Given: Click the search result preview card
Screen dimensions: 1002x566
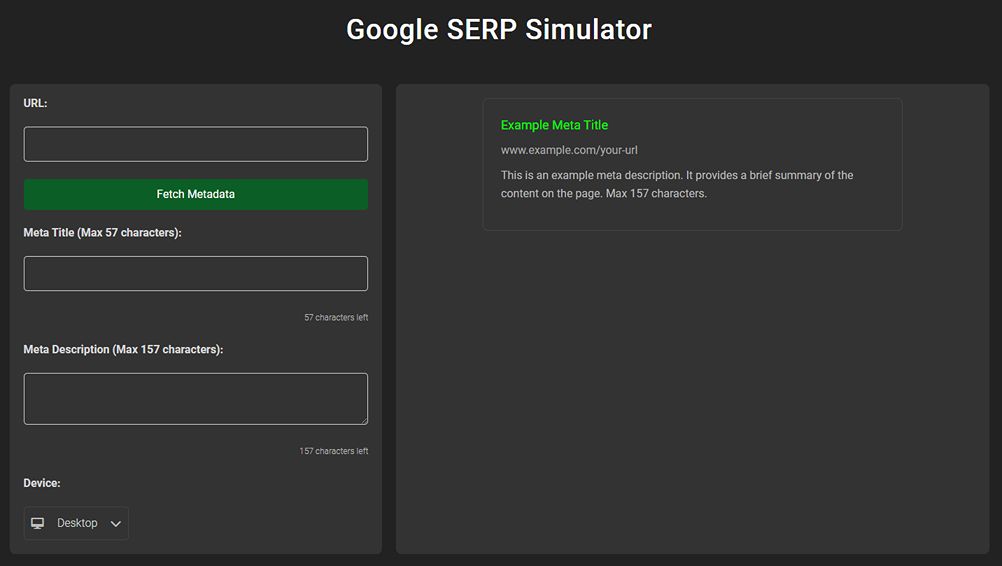Looking at the screenshot, I should click(x=693, y=164).
